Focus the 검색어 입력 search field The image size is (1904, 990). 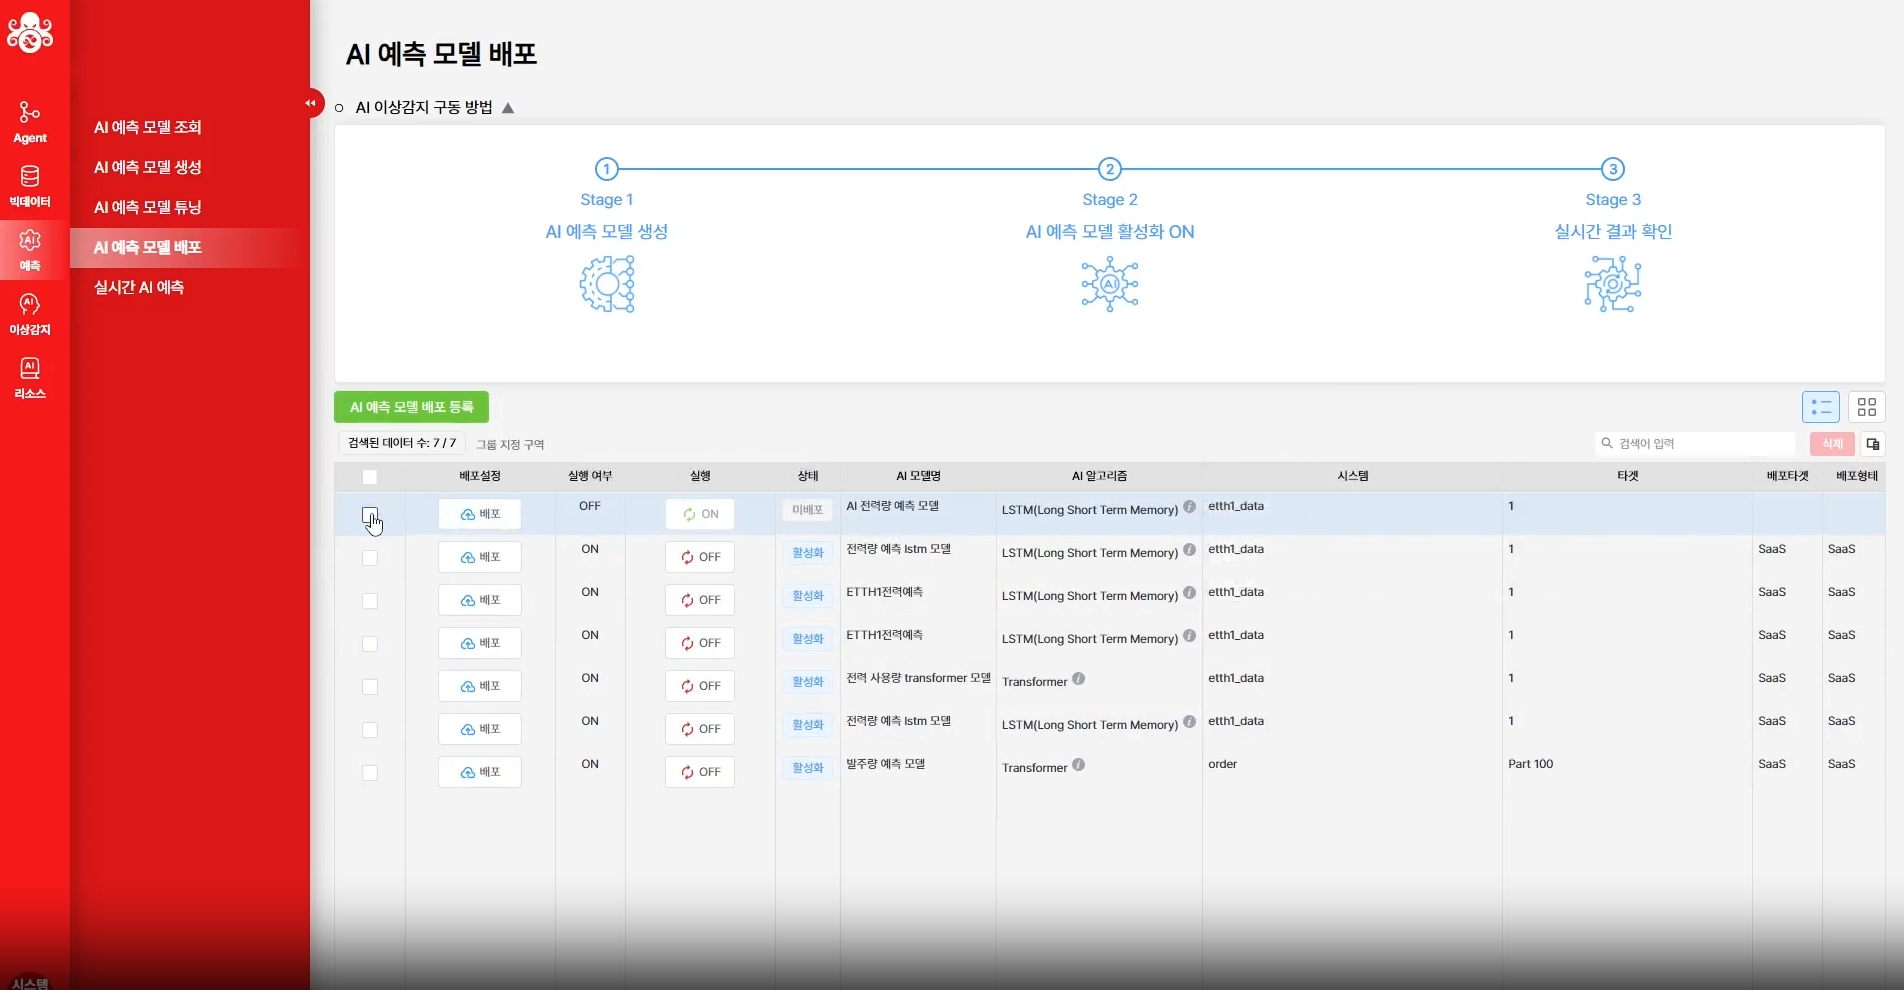(x=1696, y=443)
